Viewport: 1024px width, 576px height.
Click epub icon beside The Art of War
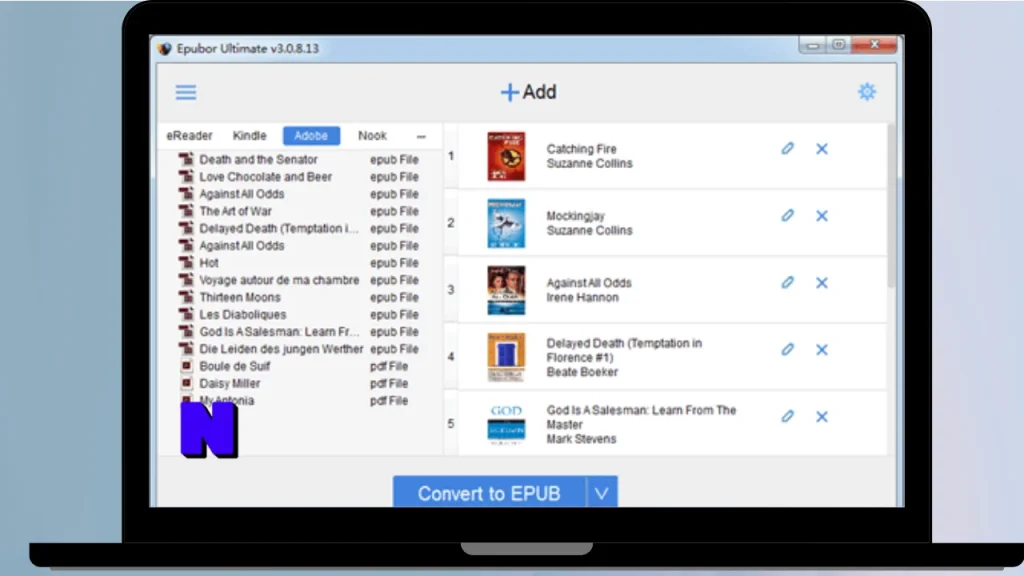pos(186,210)
